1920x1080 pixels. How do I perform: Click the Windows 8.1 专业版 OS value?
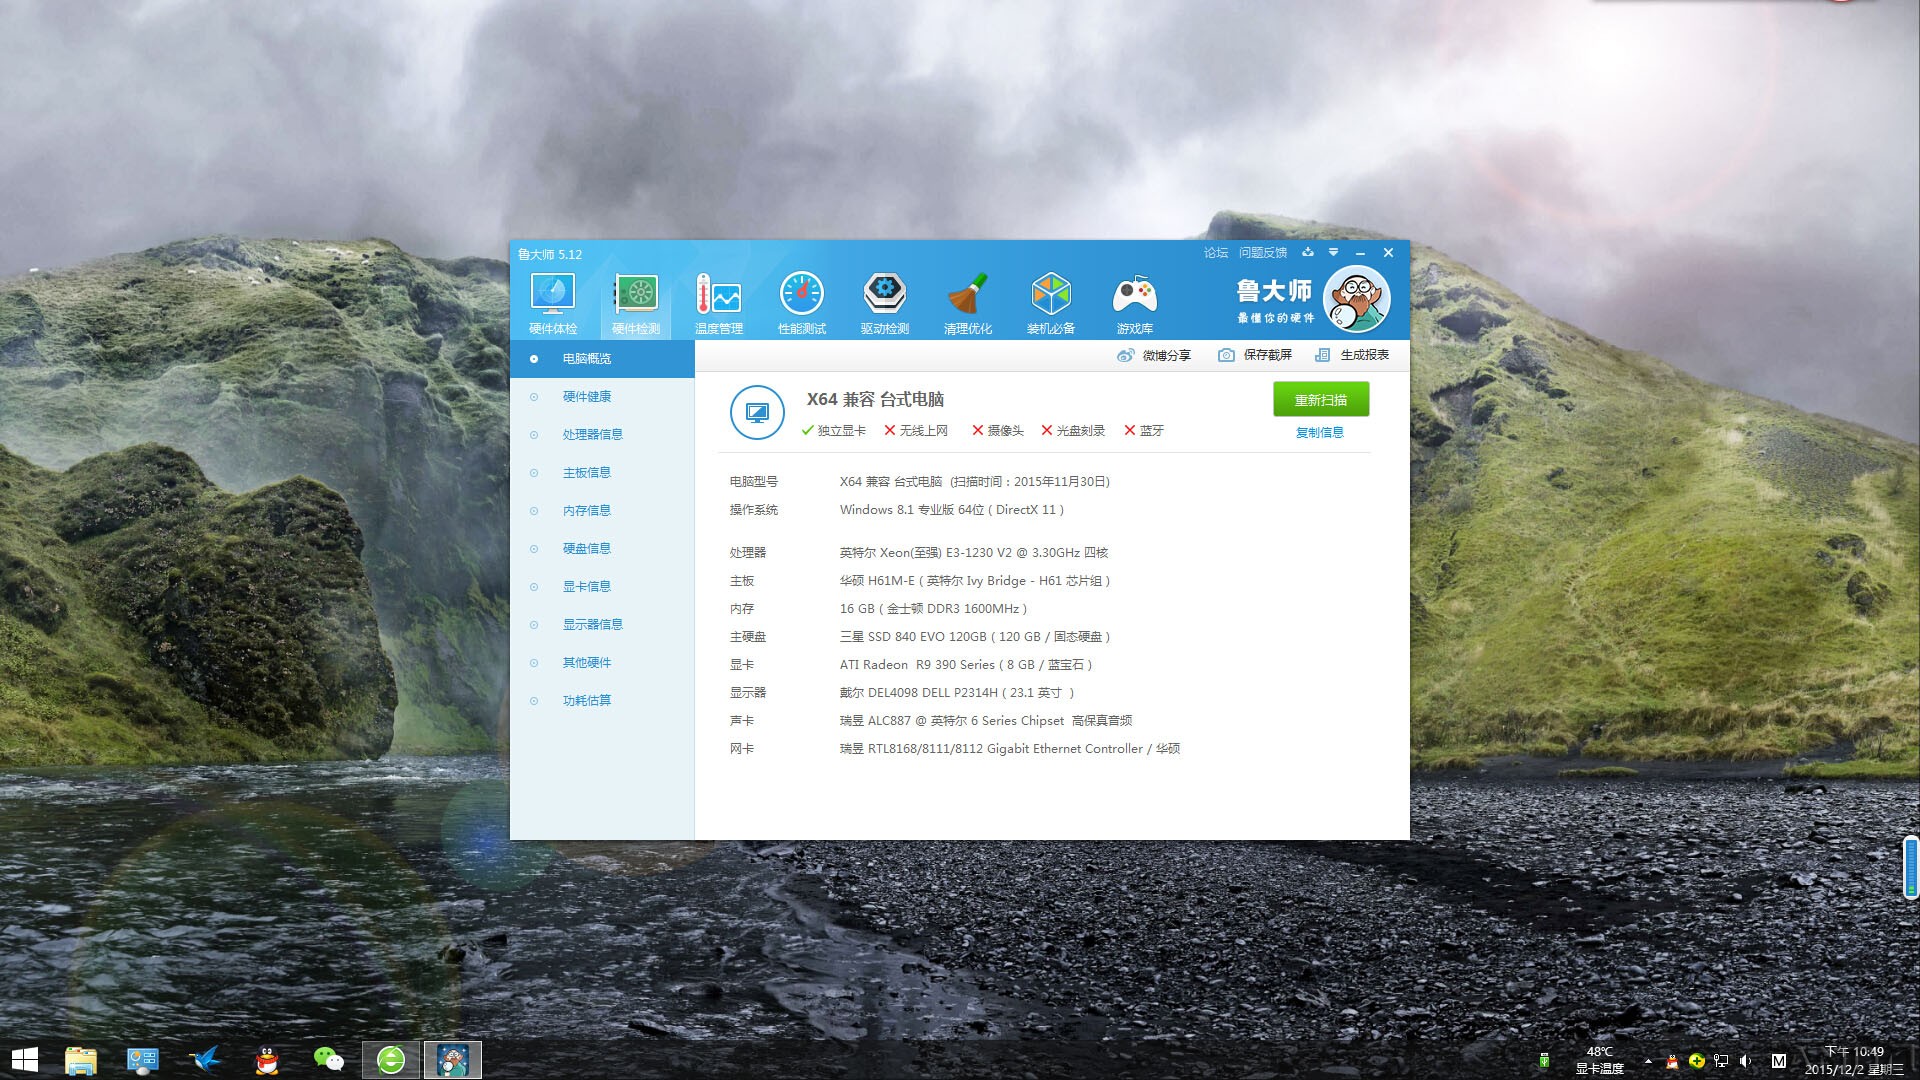[x=952, y=509]
